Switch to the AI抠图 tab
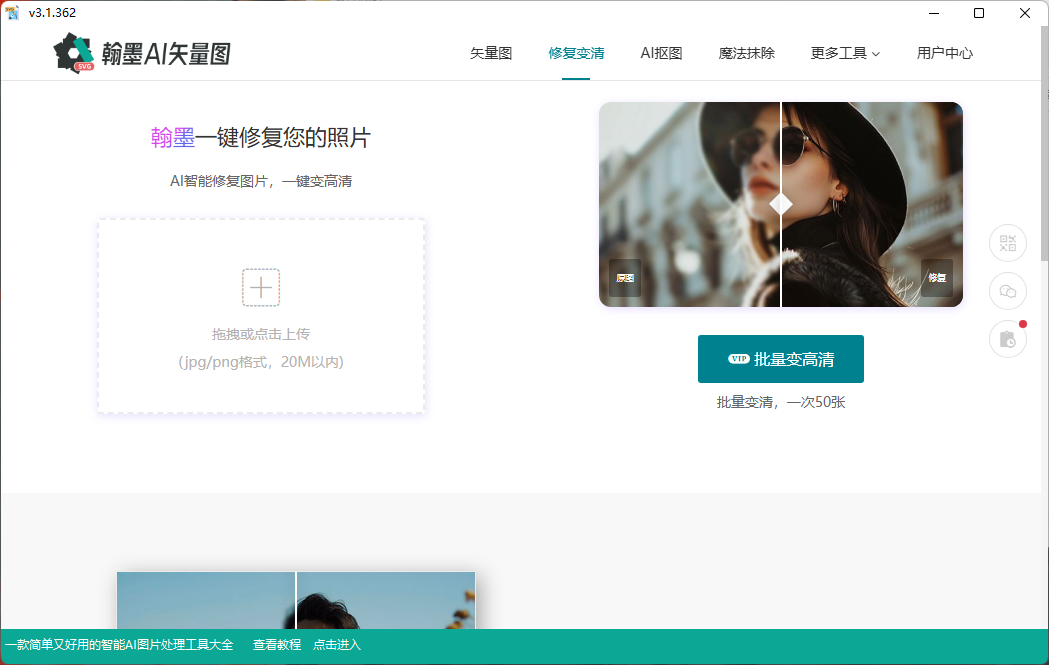 tap(661, 53)
